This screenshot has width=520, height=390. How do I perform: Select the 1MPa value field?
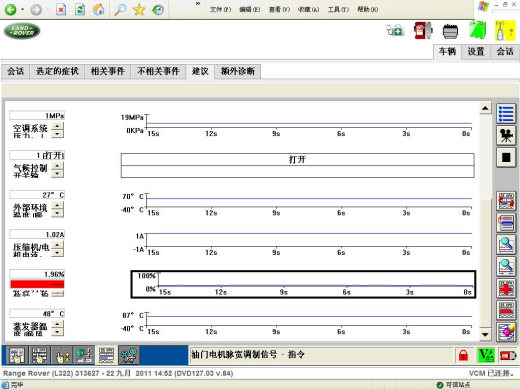[37, 116]
